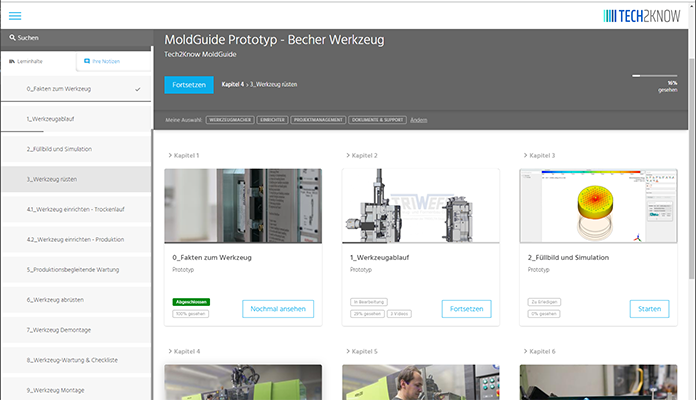The height and width of the screenshot is (400, 696).
Task: Click the course progress bar
Action: [x=655, y=76]
